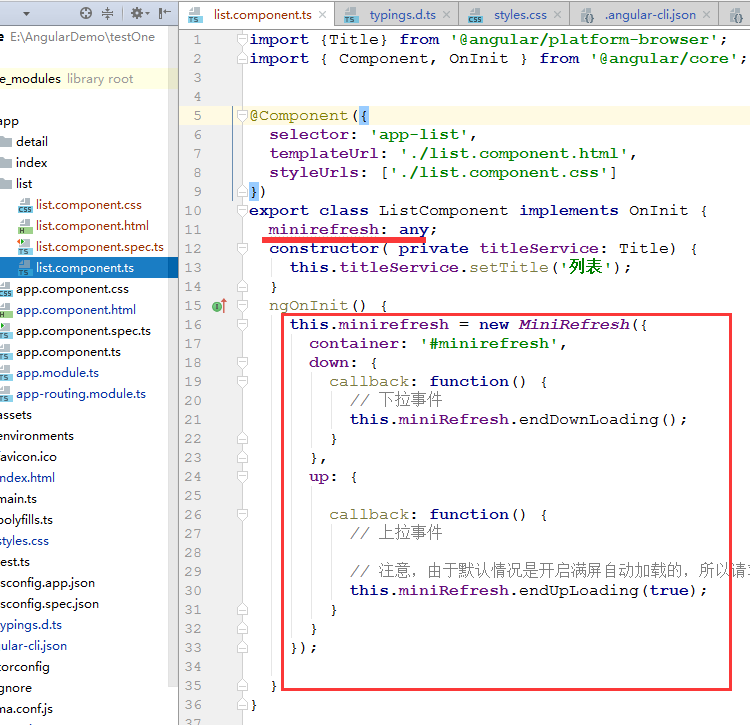Select the detail folder in project tree

(x=32, y=142)
